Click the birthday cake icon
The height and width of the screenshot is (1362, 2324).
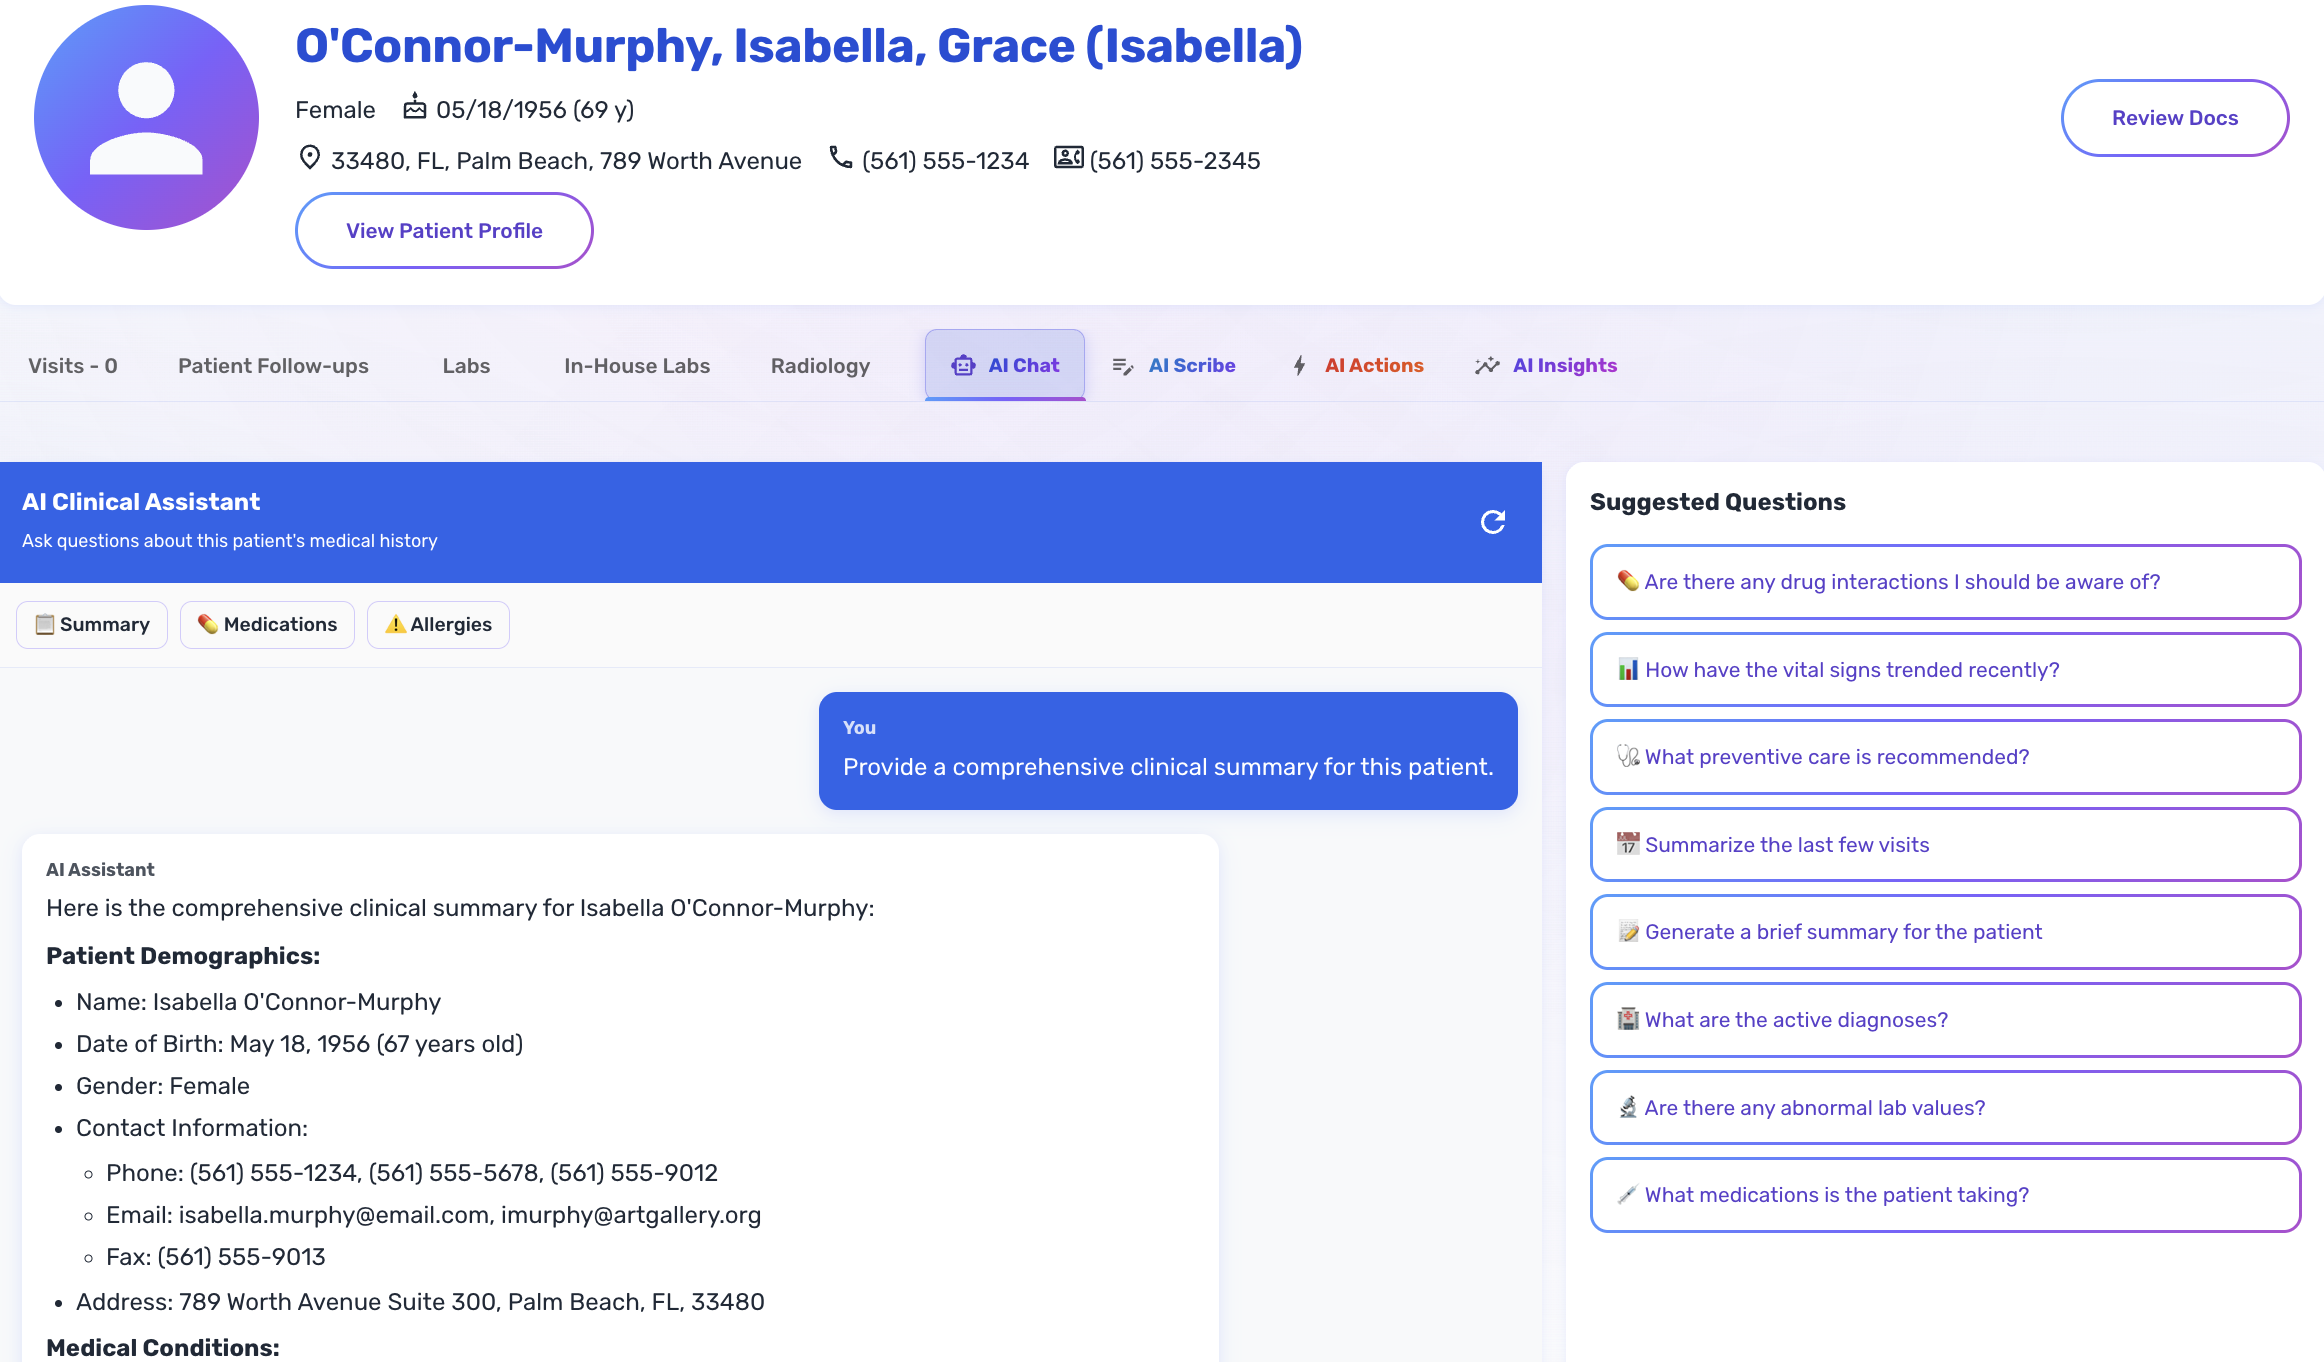click(414, 107)
